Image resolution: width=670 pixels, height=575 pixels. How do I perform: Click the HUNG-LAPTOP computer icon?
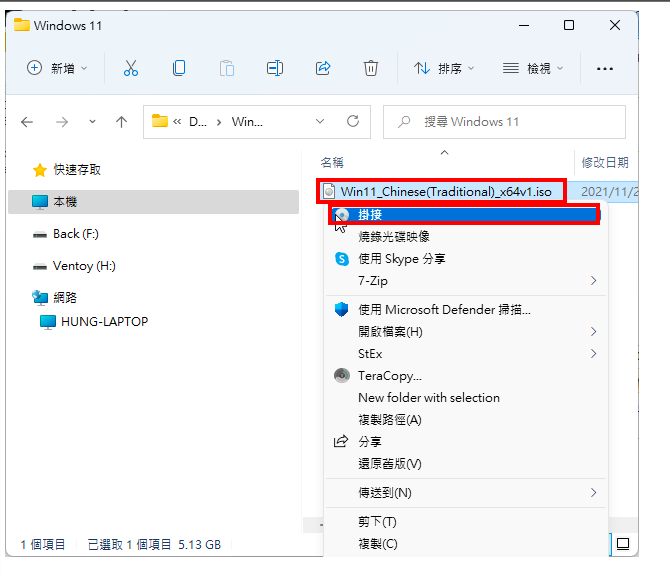click(48, 322)
